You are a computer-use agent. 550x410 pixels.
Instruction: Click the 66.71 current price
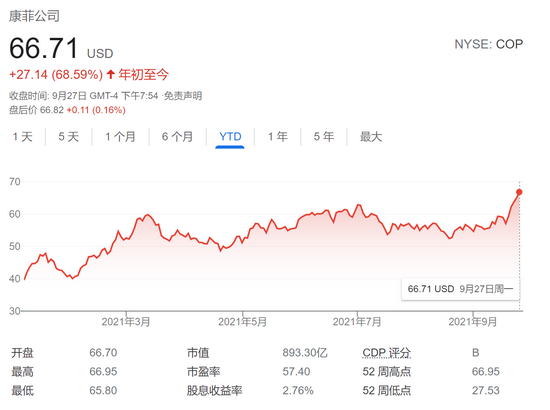tap(43, 48)
